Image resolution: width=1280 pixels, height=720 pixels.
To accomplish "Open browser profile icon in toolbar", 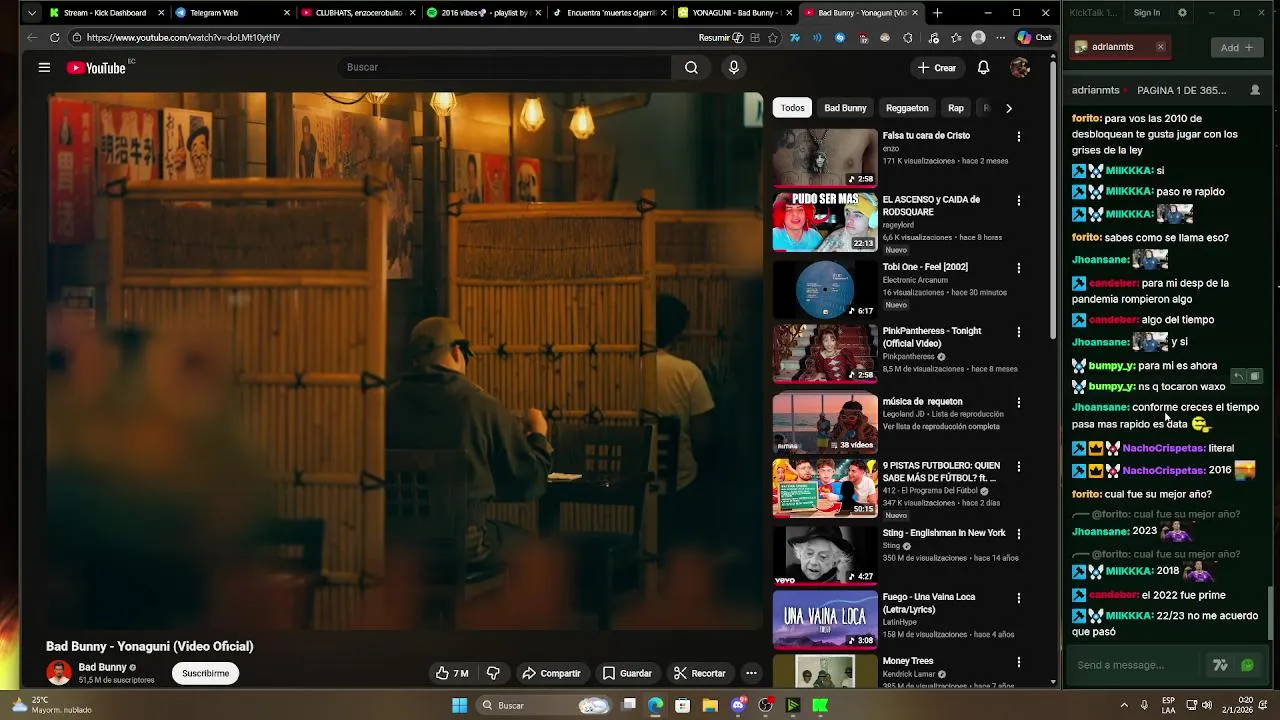I will [978, 37].
